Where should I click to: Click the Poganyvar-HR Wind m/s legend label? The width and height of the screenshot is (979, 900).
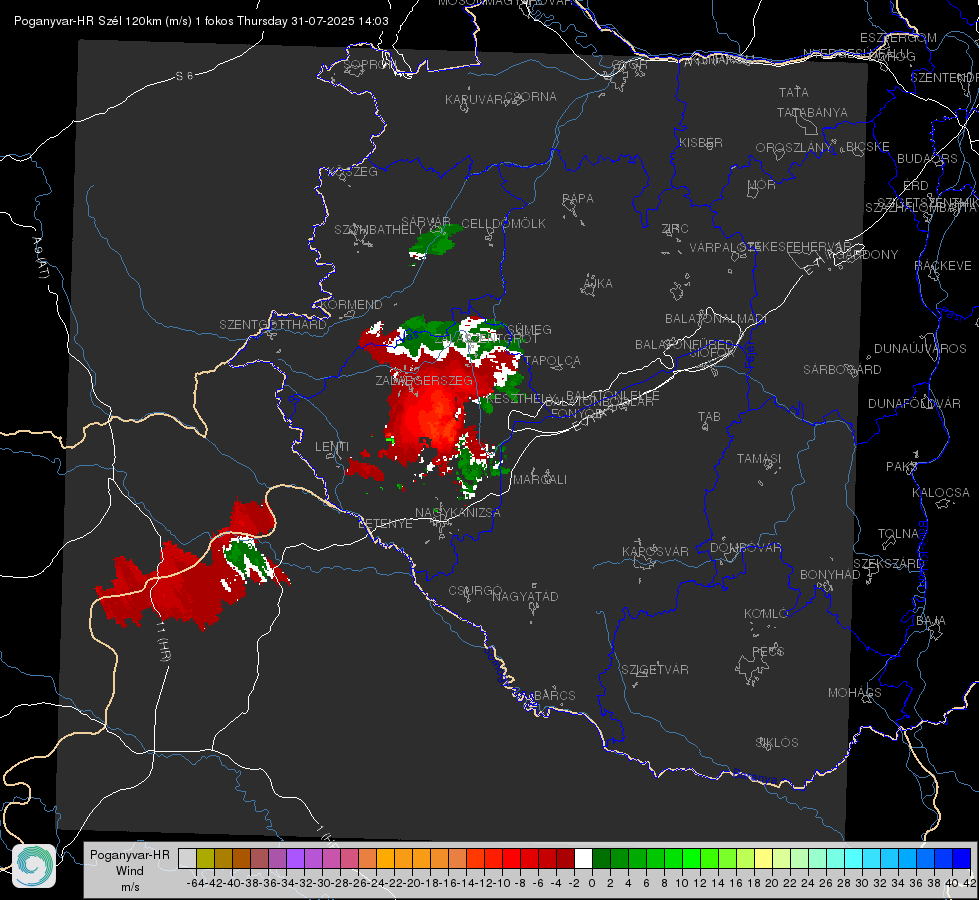click(x=130, y=871)
